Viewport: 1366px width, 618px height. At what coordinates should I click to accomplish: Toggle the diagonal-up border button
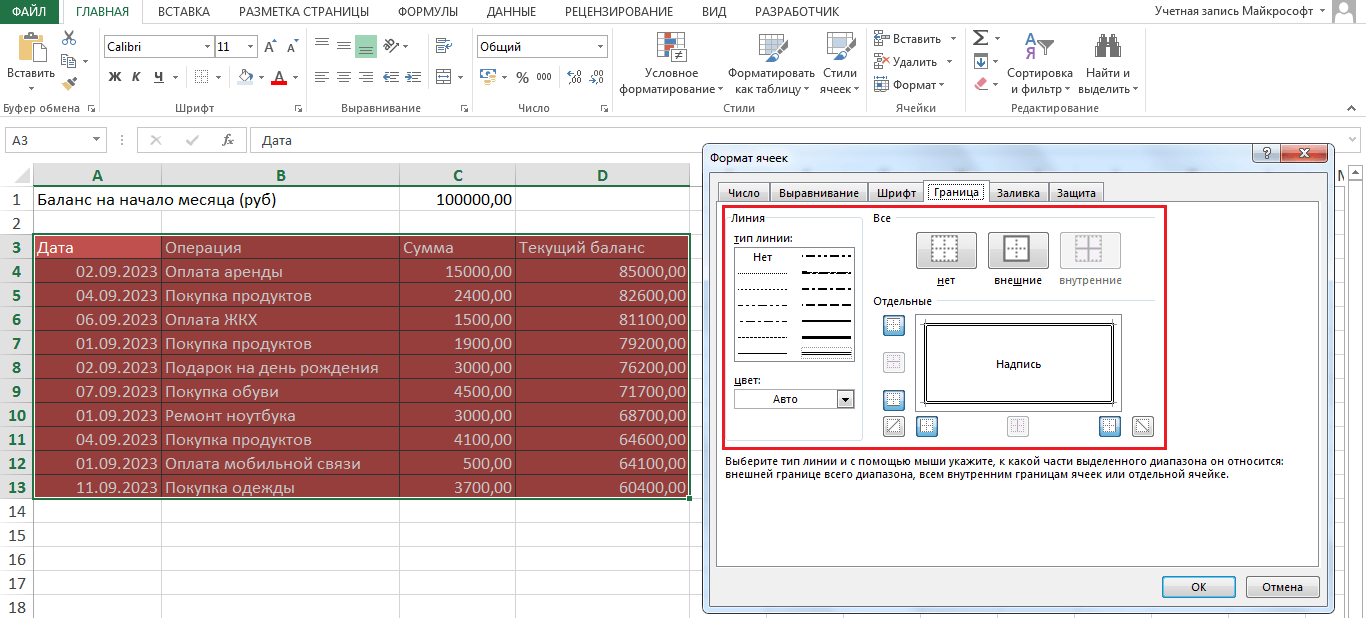coord(894,427)
